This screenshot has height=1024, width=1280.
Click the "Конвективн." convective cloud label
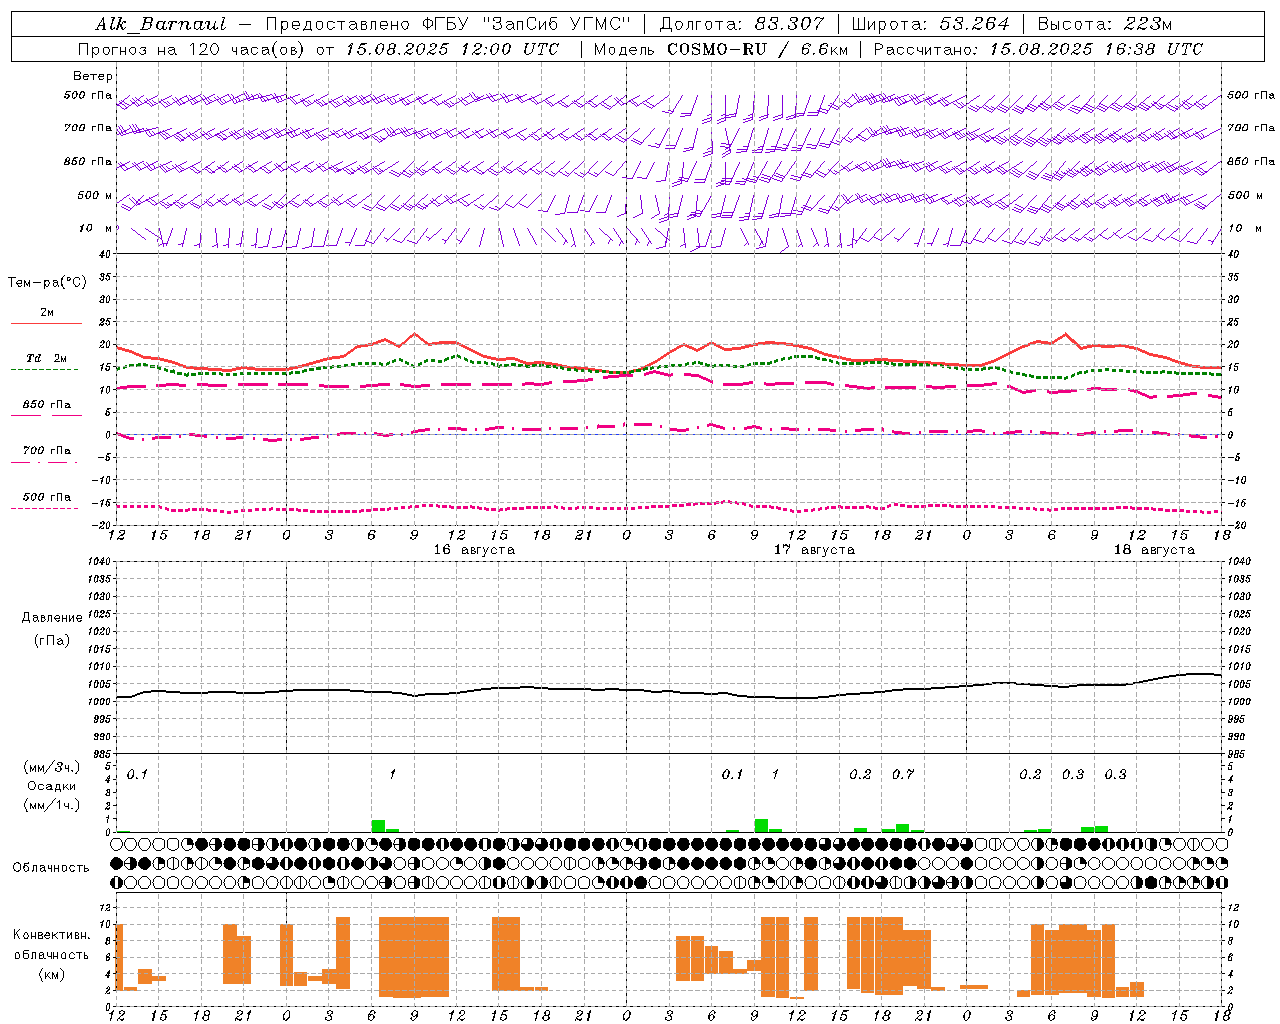tap(52, 935)
